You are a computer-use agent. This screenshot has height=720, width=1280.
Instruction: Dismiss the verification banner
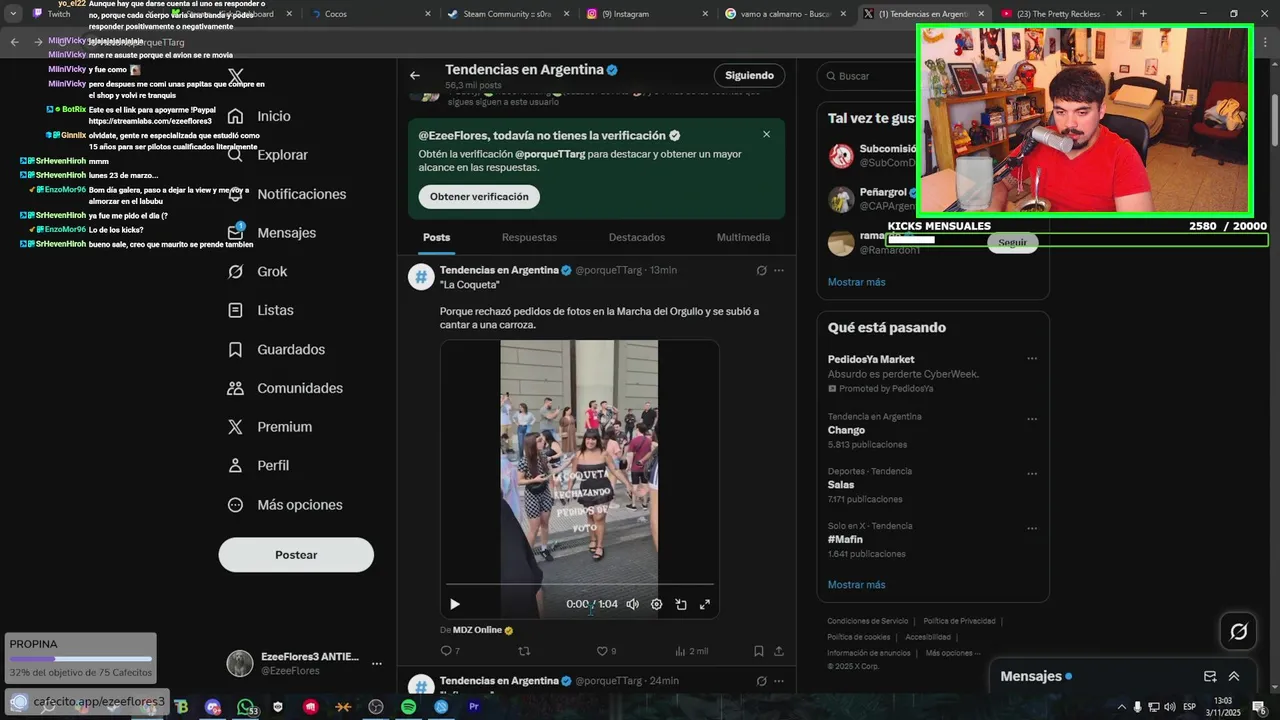pyautogui.click(x=766, y=134)
